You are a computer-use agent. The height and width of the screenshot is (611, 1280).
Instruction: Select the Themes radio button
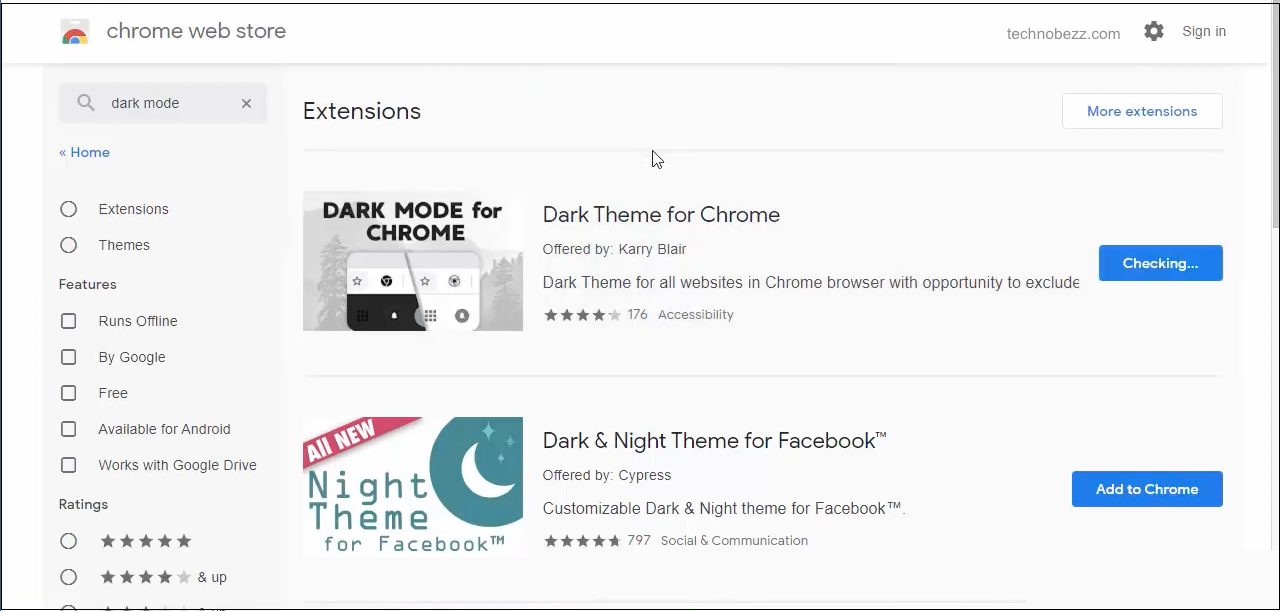click(68, 245)
